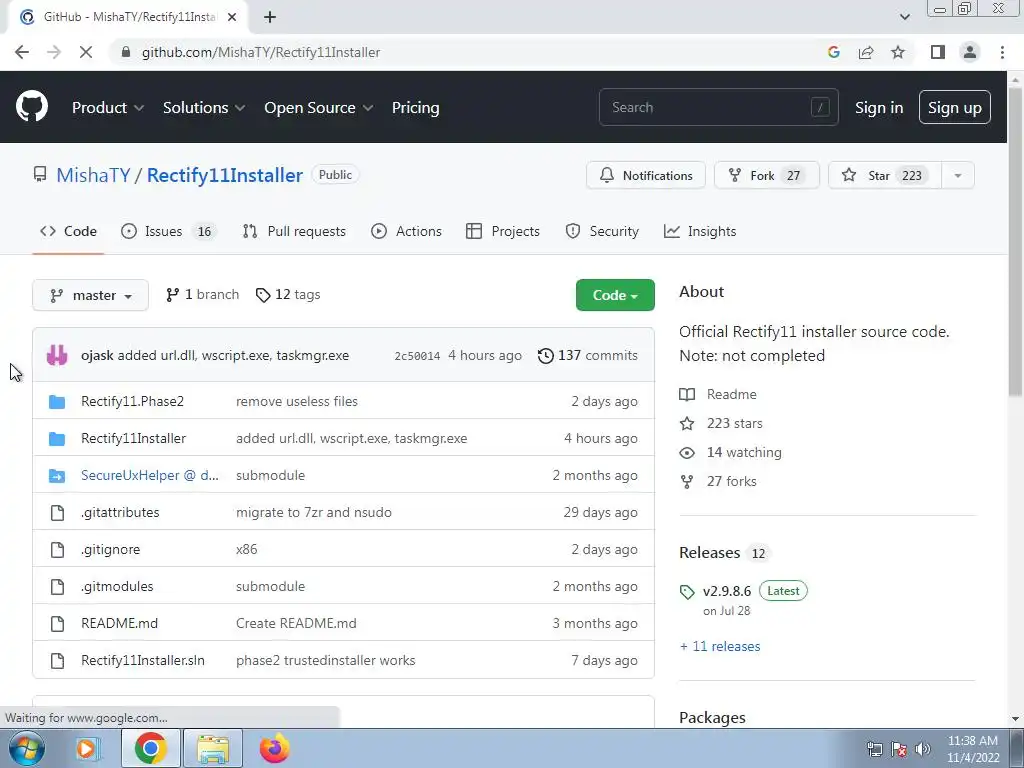Switch to the Code tab
The image size is (1024, 768).
(x=68, y=231)
